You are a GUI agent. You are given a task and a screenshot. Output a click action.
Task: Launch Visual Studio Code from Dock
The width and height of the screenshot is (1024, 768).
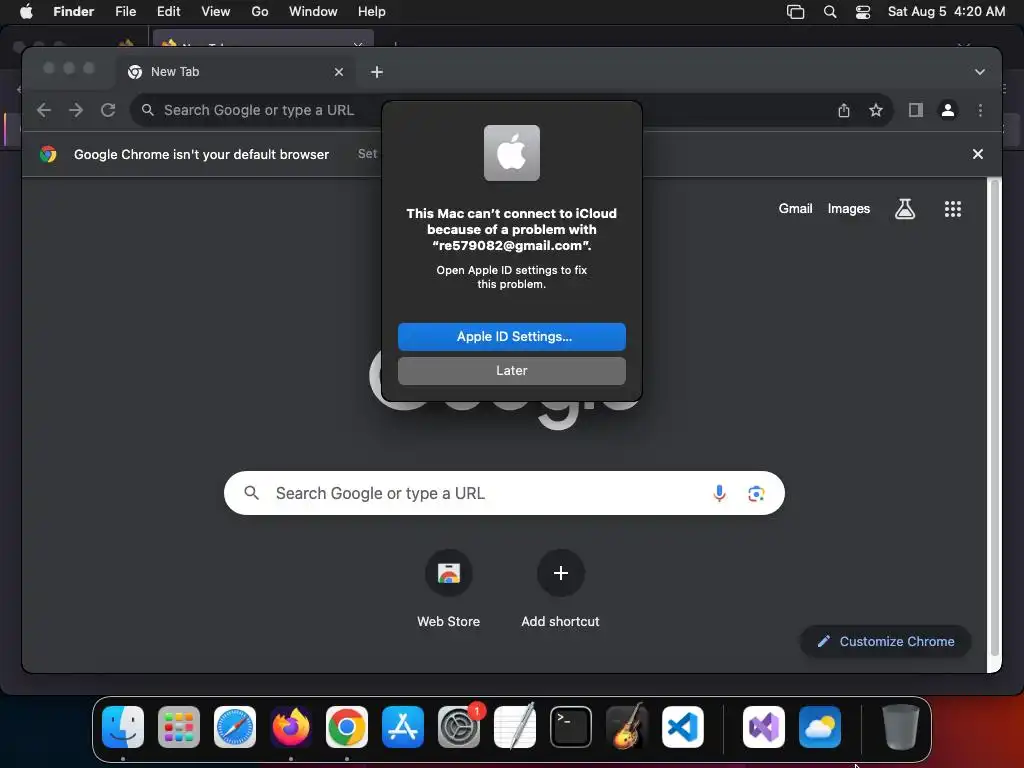[x=682, y=727]
